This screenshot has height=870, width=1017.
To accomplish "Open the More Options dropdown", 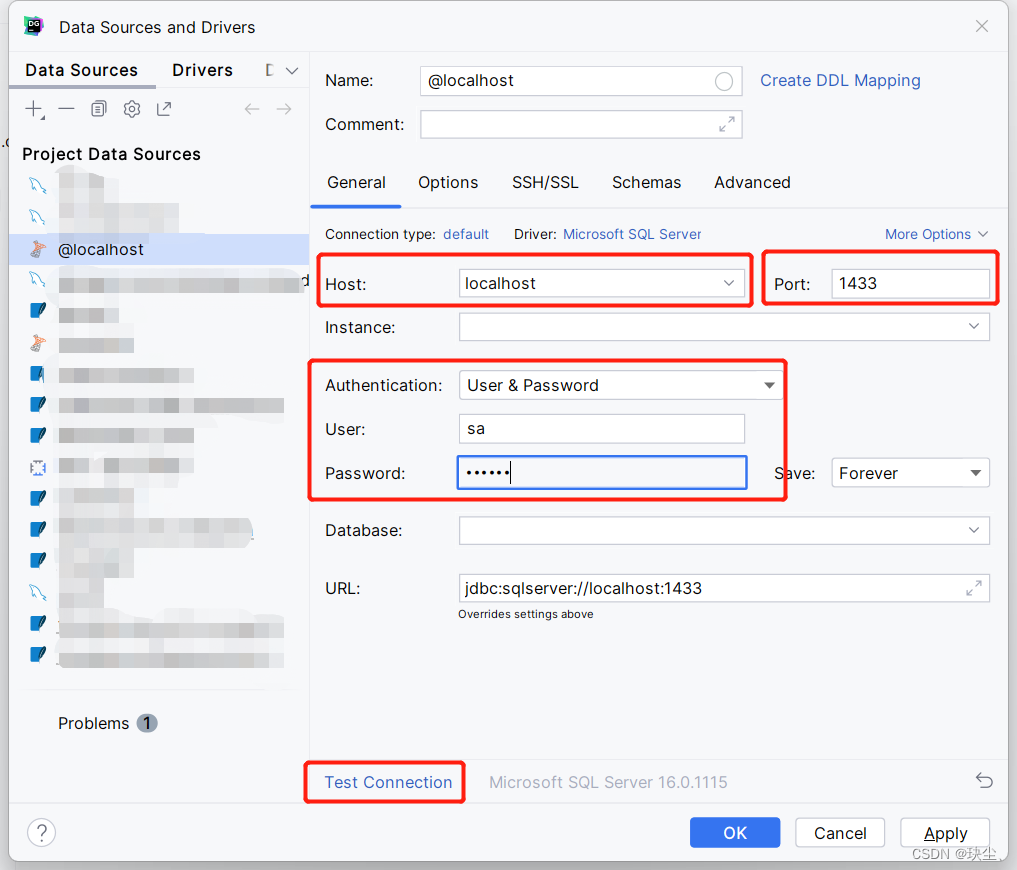I will coord(936,233).
